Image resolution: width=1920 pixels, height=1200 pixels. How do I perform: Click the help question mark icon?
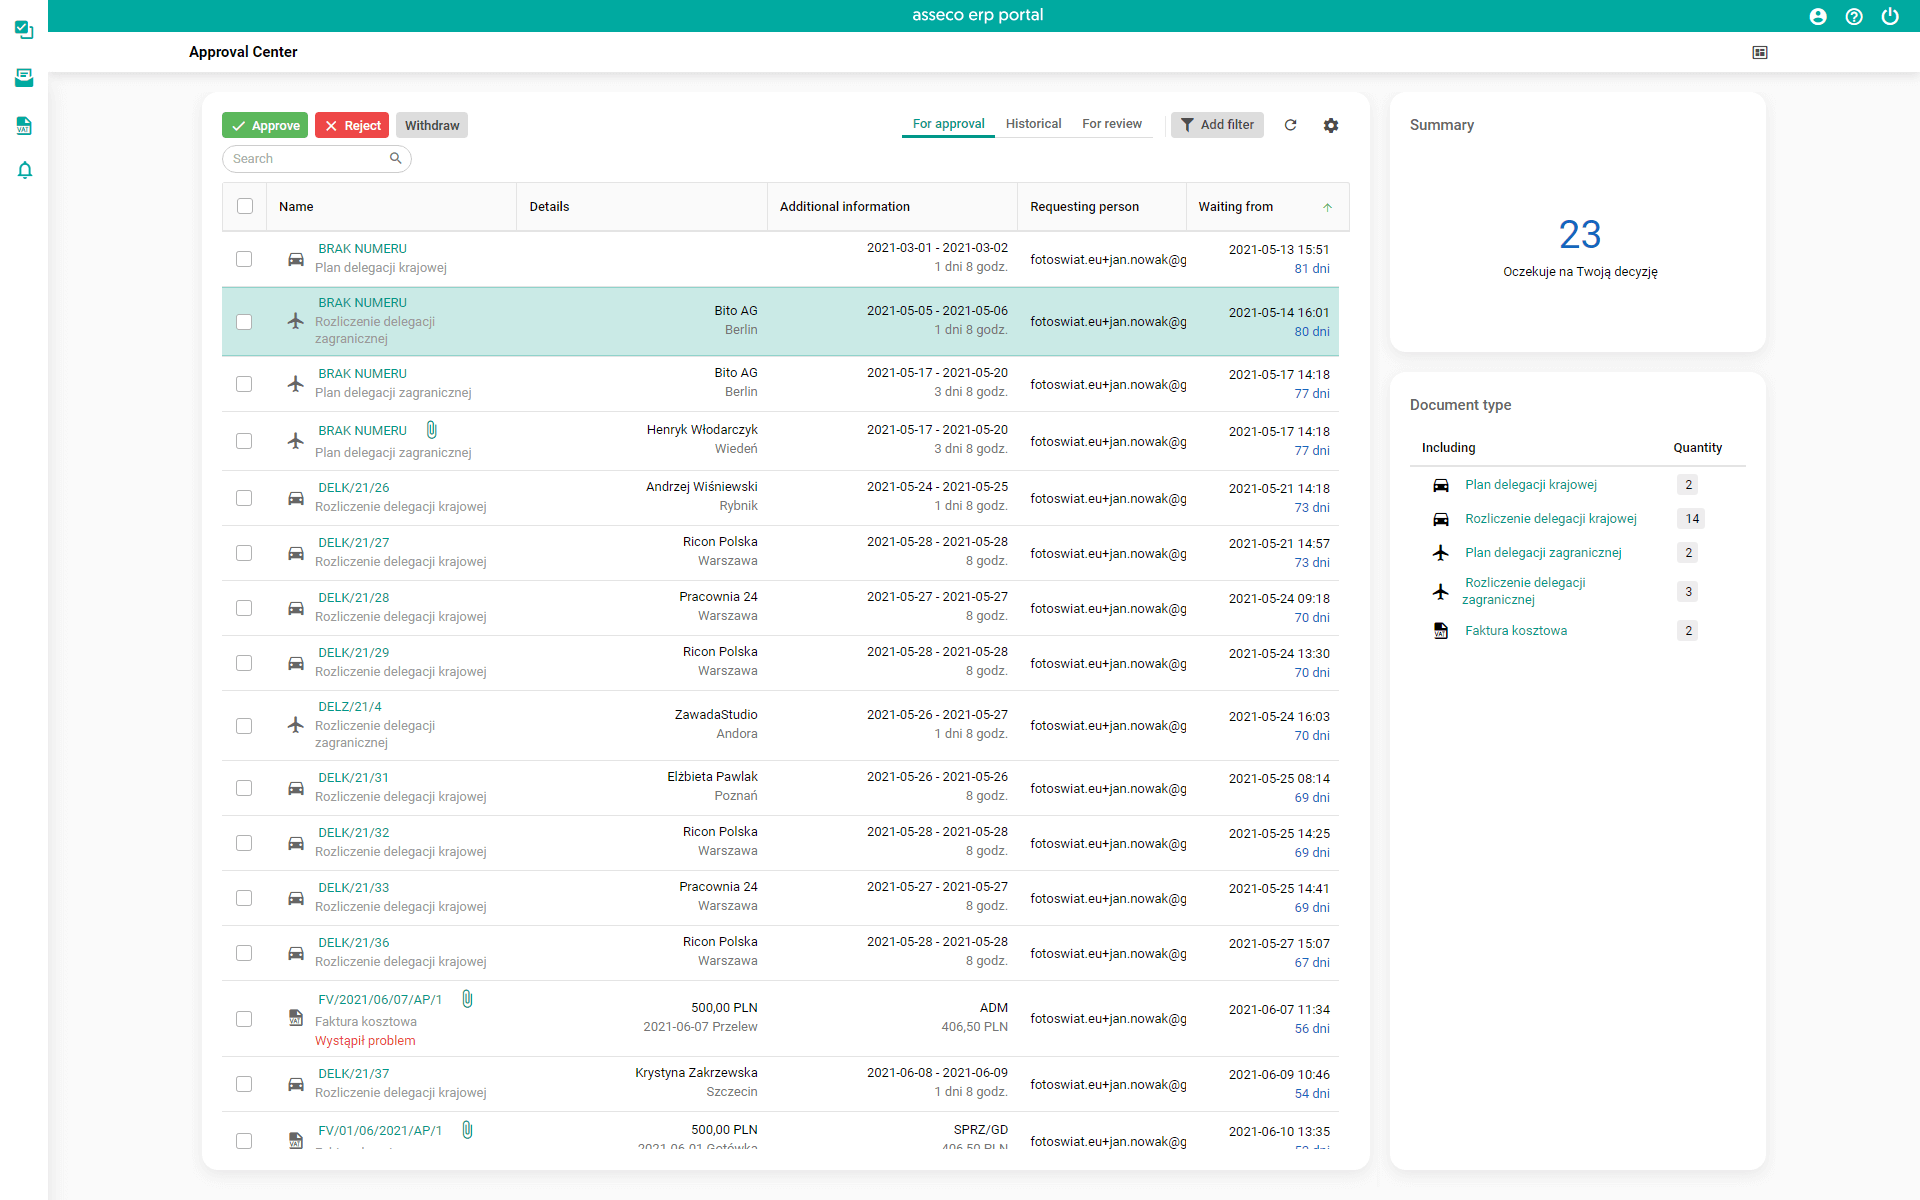[1854, 16]
